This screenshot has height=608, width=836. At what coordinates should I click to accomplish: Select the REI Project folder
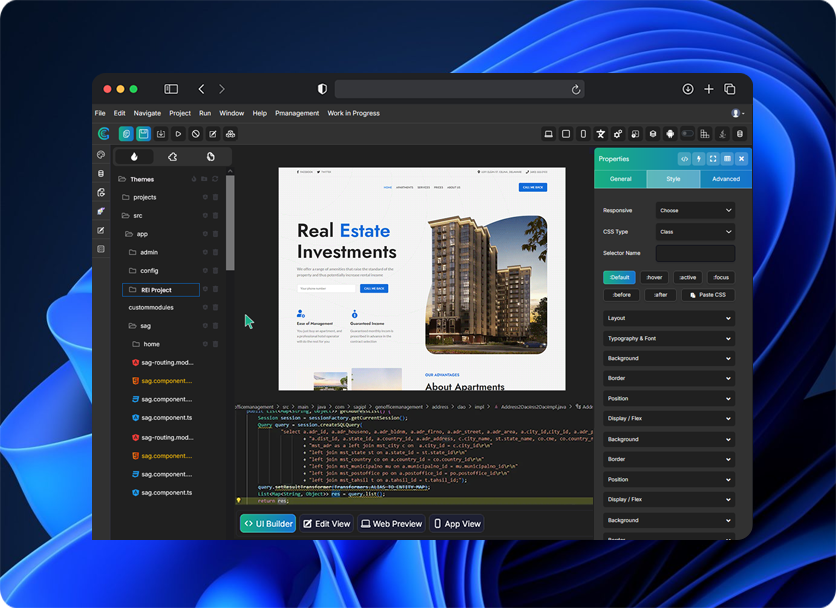[x=161, y=290]
